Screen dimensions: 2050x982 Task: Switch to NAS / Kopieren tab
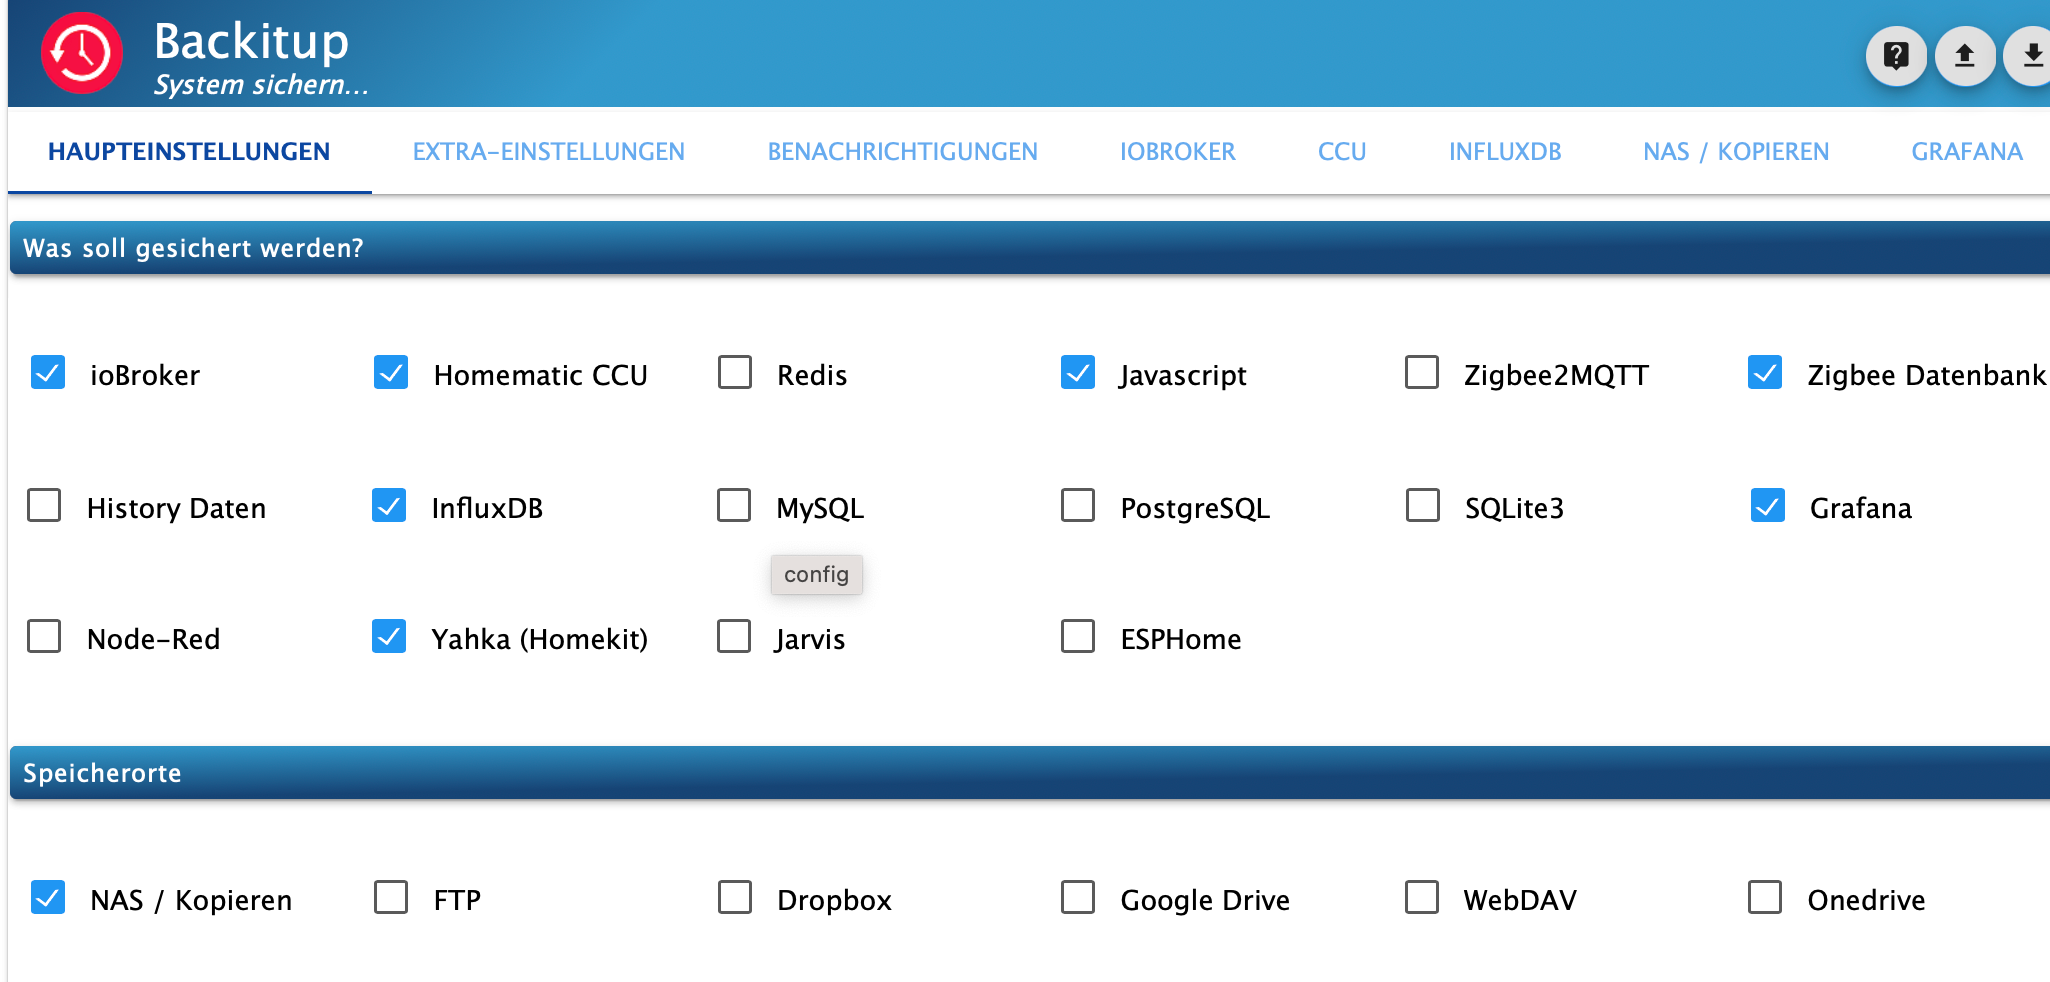click(x=1735, y=152)
